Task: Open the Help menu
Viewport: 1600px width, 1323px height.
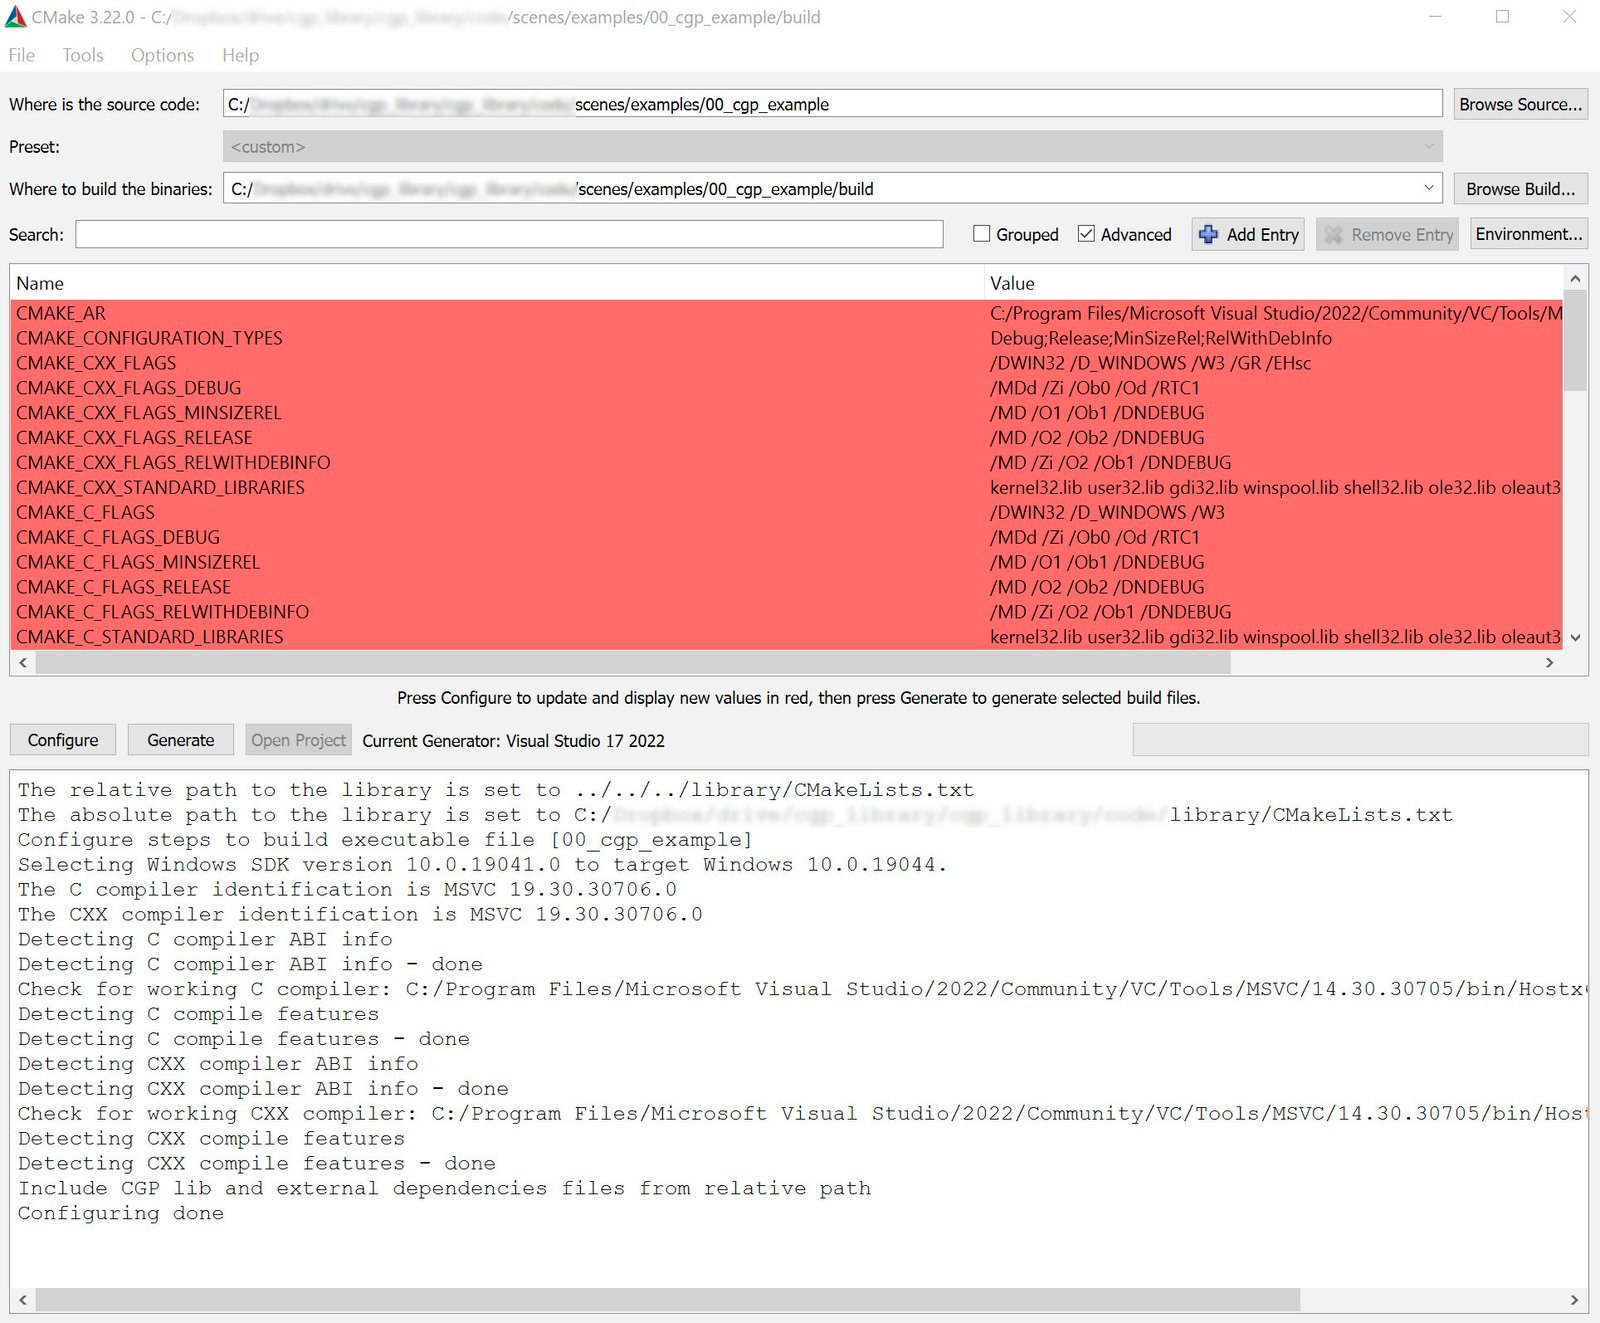Action: [240, 55]
